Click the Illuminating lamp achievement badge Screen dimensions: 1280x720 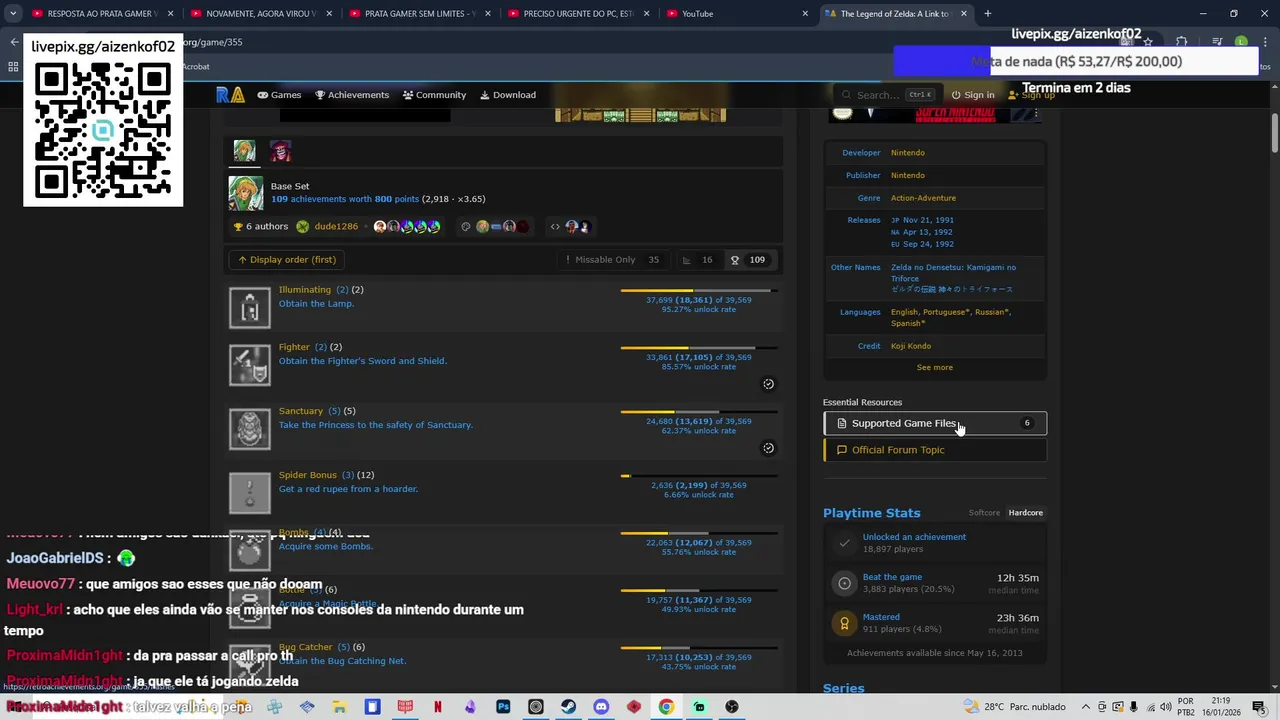click(249, 308)
